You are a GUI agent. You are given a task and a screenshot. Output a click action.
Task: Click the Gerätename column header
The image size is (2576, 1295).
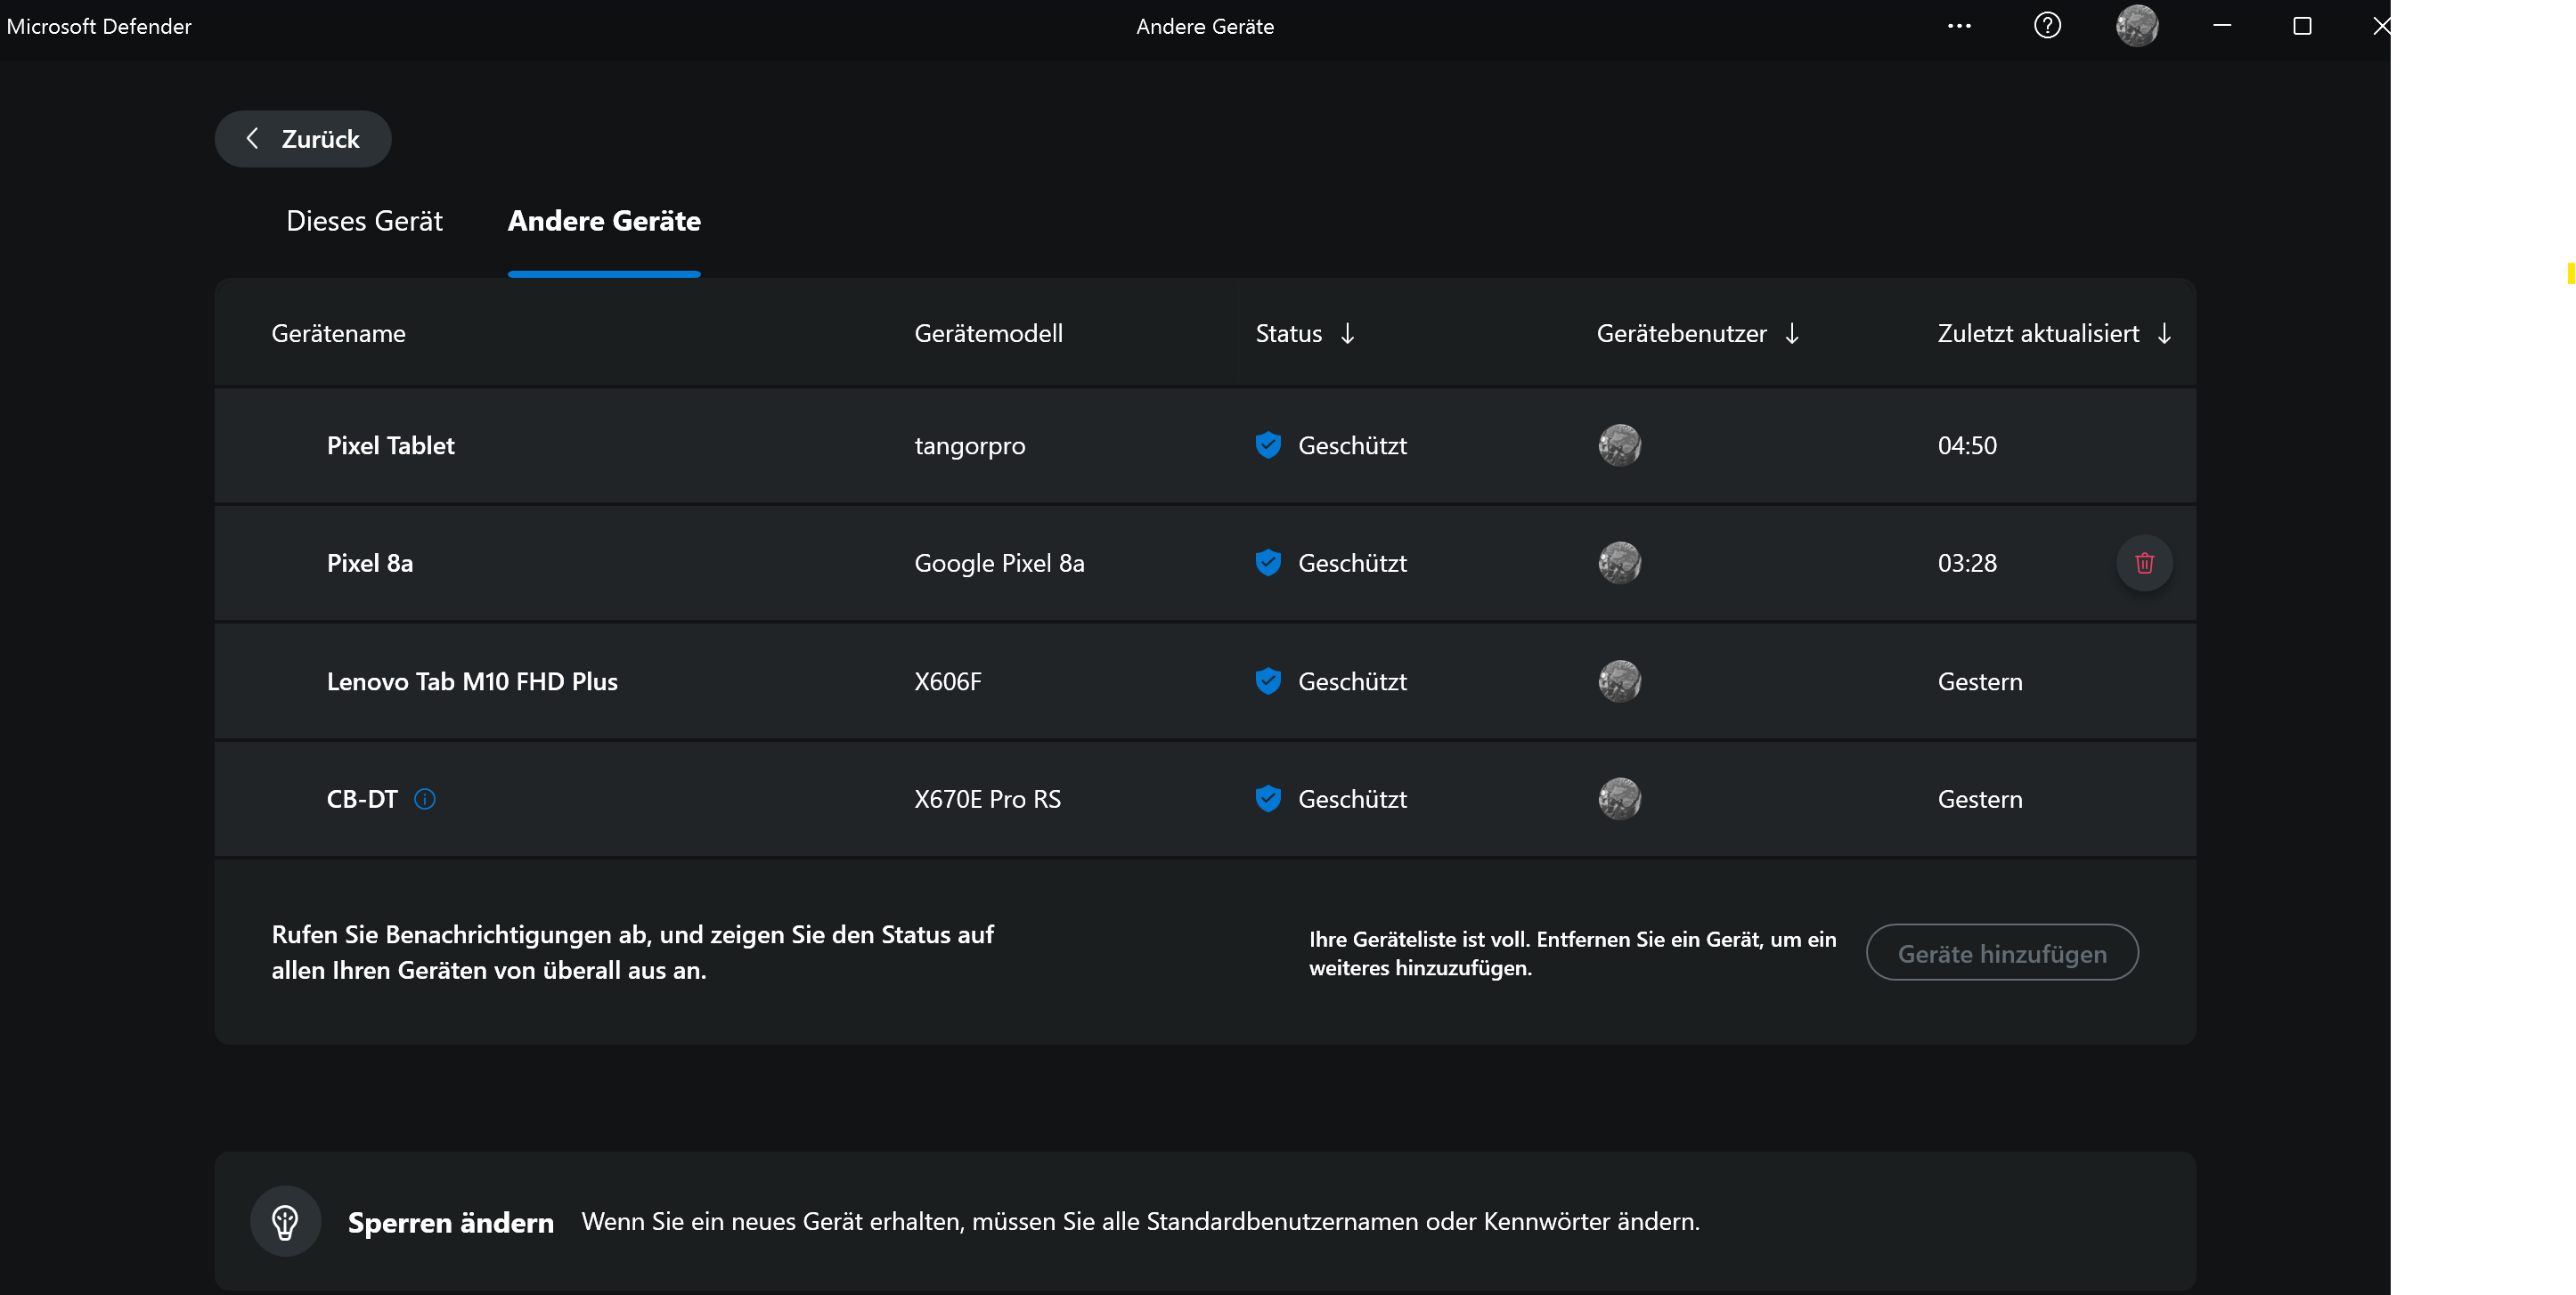(x=338, y=333)
